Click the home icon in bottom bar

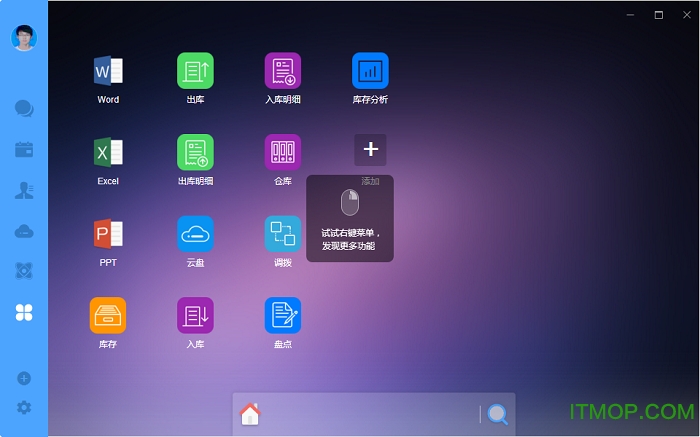pyautogui.click(x=250, y=414)
